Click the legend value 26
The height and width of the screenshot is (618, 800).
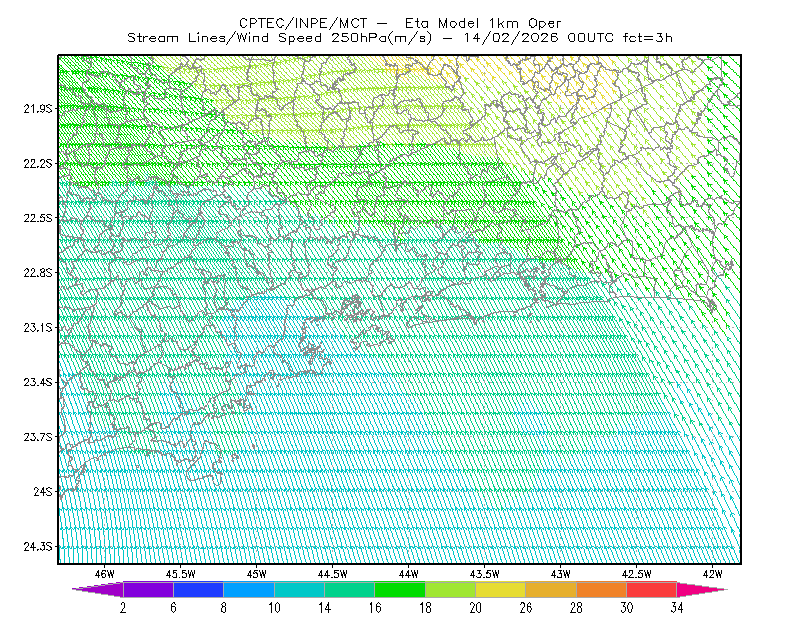click(x=526, y=608)
